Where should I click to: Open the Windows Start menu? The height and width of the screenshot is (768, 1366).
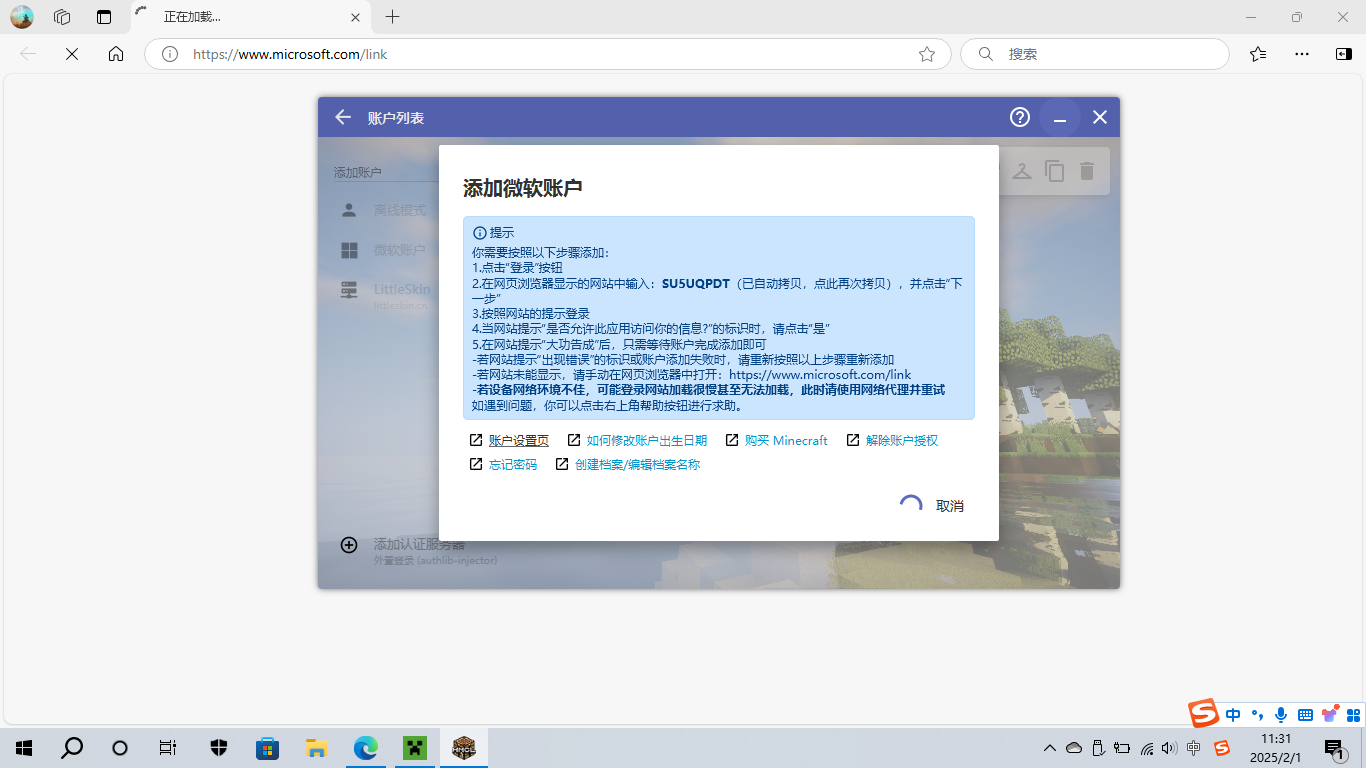point(24,748)
